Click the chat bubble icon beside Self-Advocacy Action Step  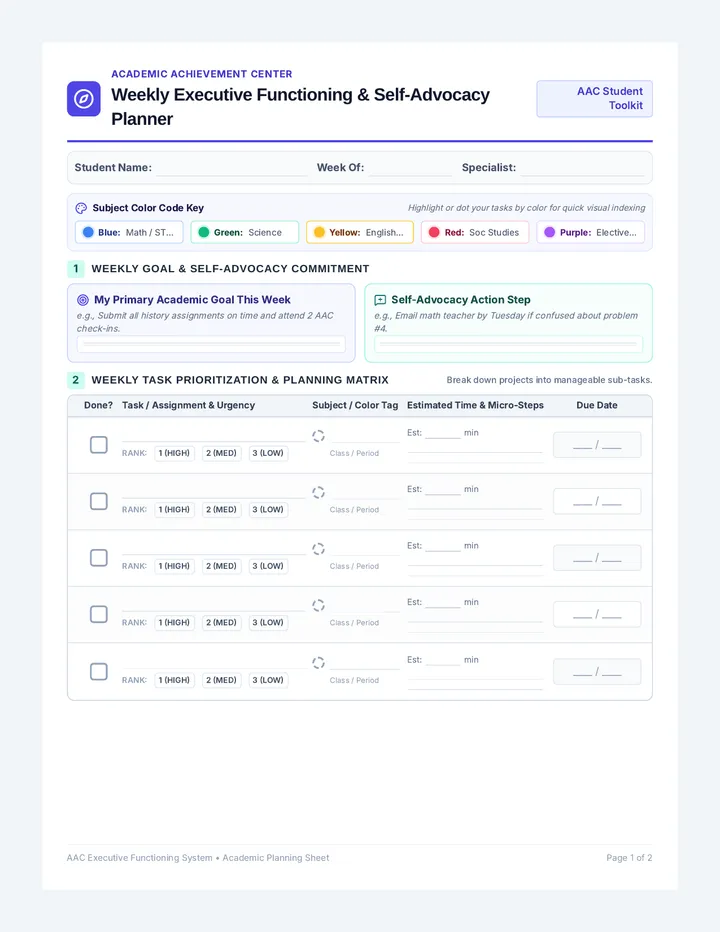pos(381,300)
